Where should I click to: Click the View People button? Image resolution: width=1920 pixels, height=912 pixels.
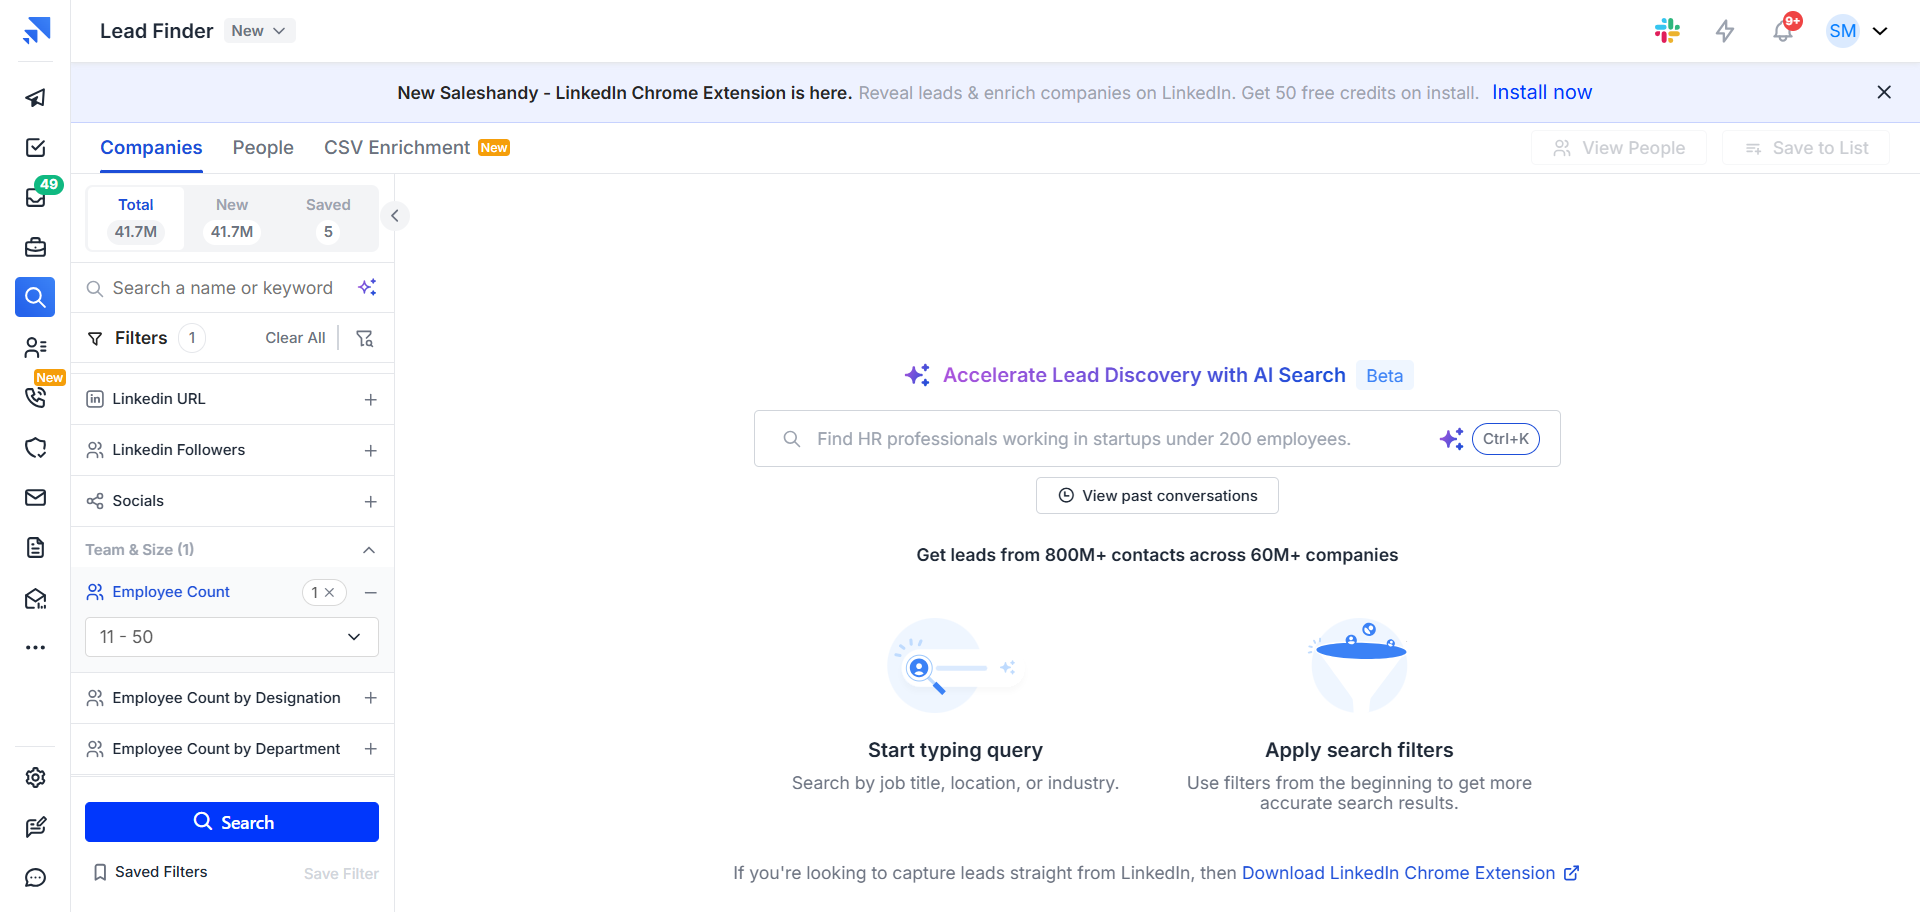tap(1619, 148)
